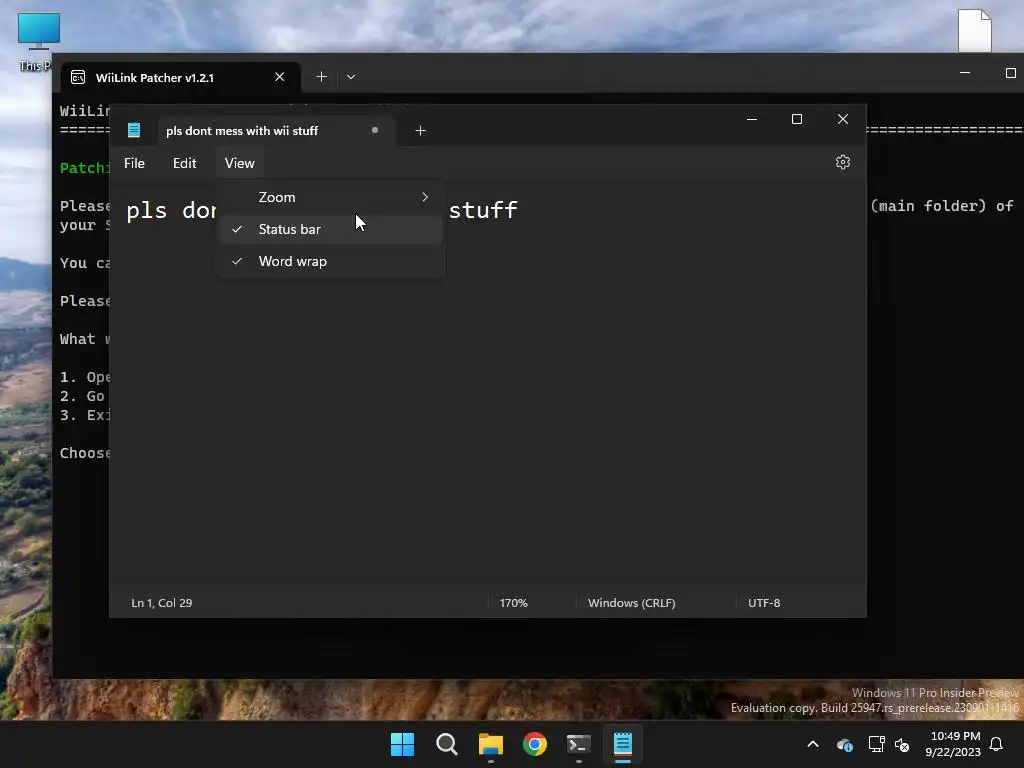Open the clock and date flyout
Image resolution: width=1024 pixels, height=768 pixels.
pyautogui.click(x=952, y=744)
